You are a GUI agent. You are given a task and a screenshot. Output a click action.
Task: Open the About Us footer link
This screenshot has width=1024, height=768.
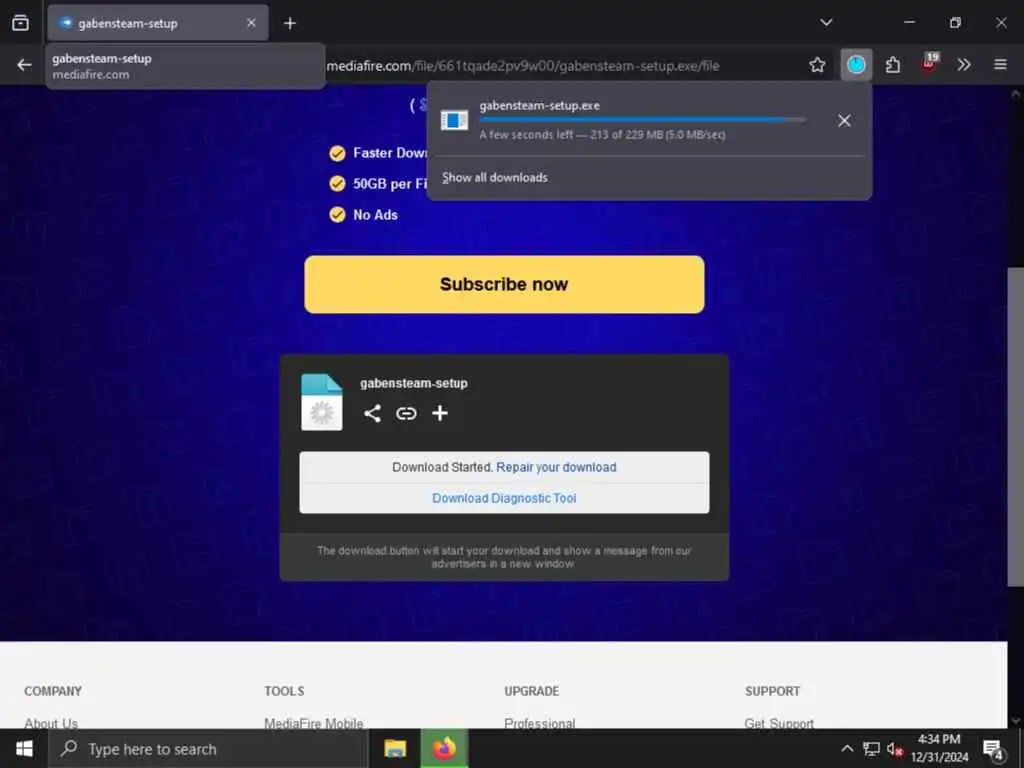click(51, 723)
